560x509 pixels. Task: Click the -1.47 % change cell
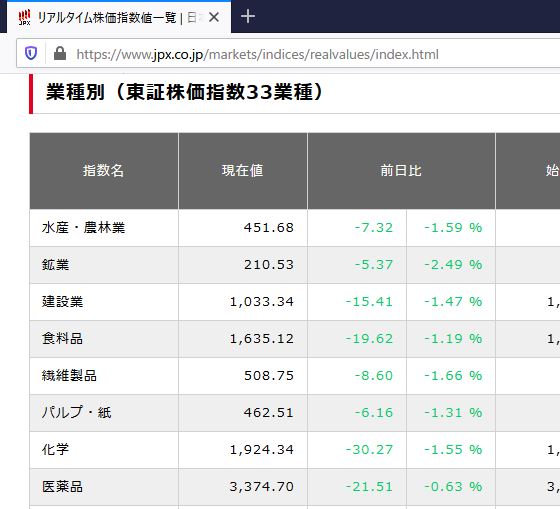pyautogui.click(x=451, y=302)
